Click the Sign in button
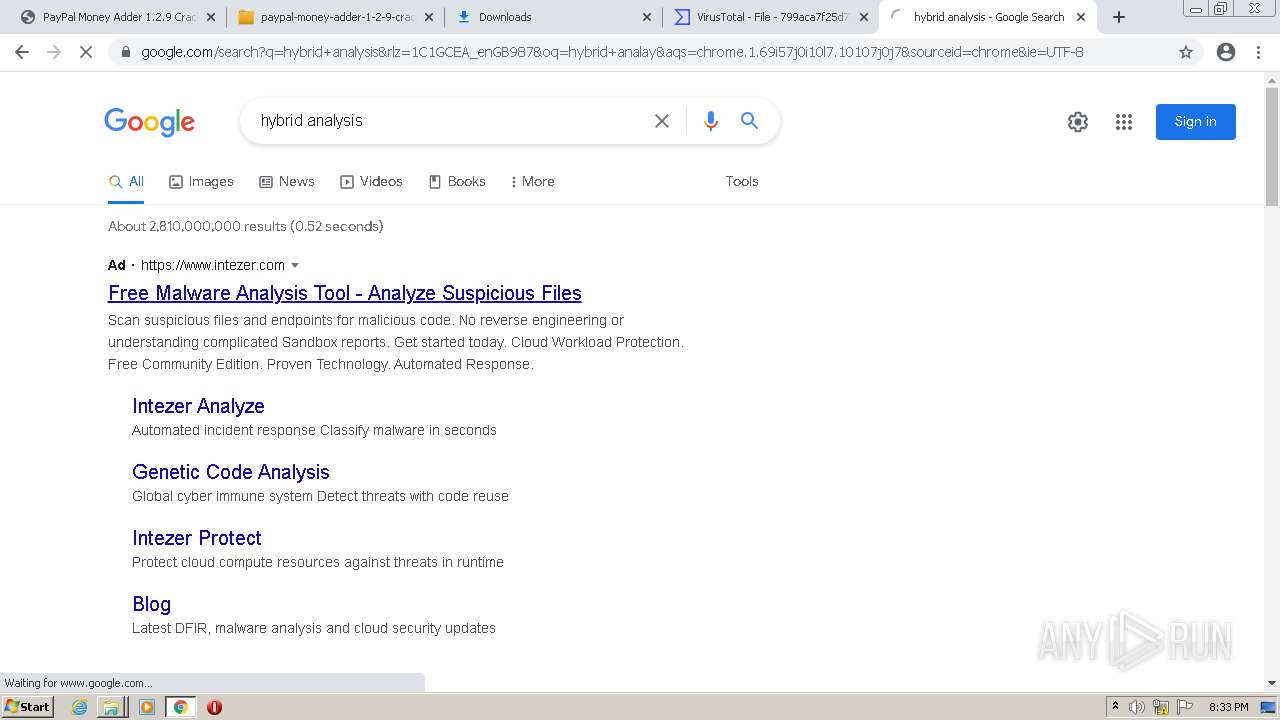The height and width of the screenshot is (720, 1280). click(x=1196, y=122)
